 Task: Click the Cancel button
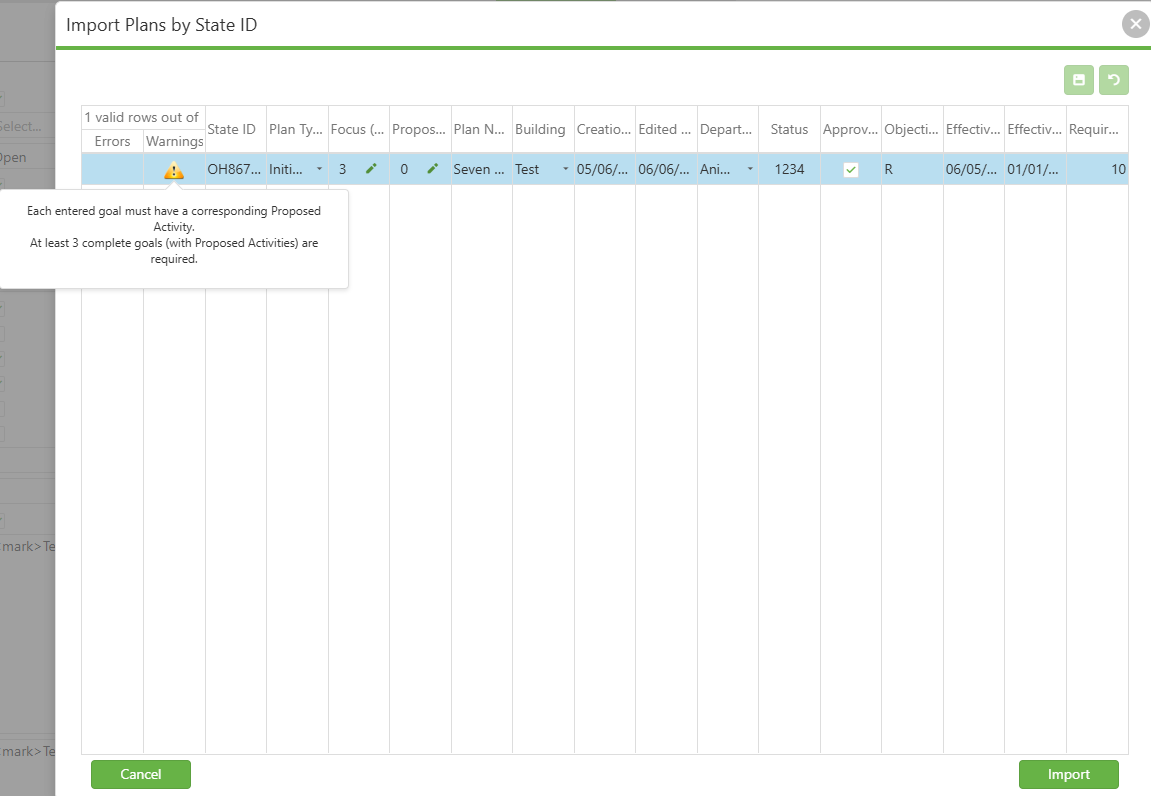point(141,774)
